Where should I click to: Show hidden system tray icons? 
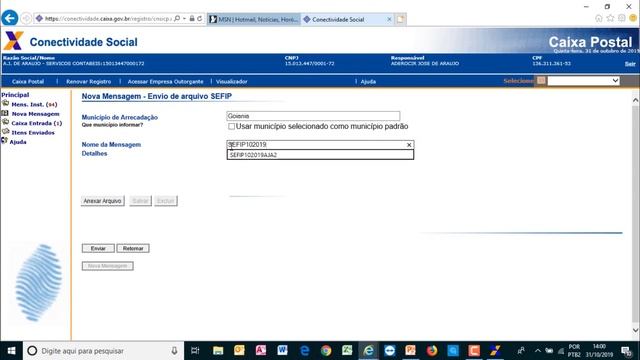coord(538,351)
